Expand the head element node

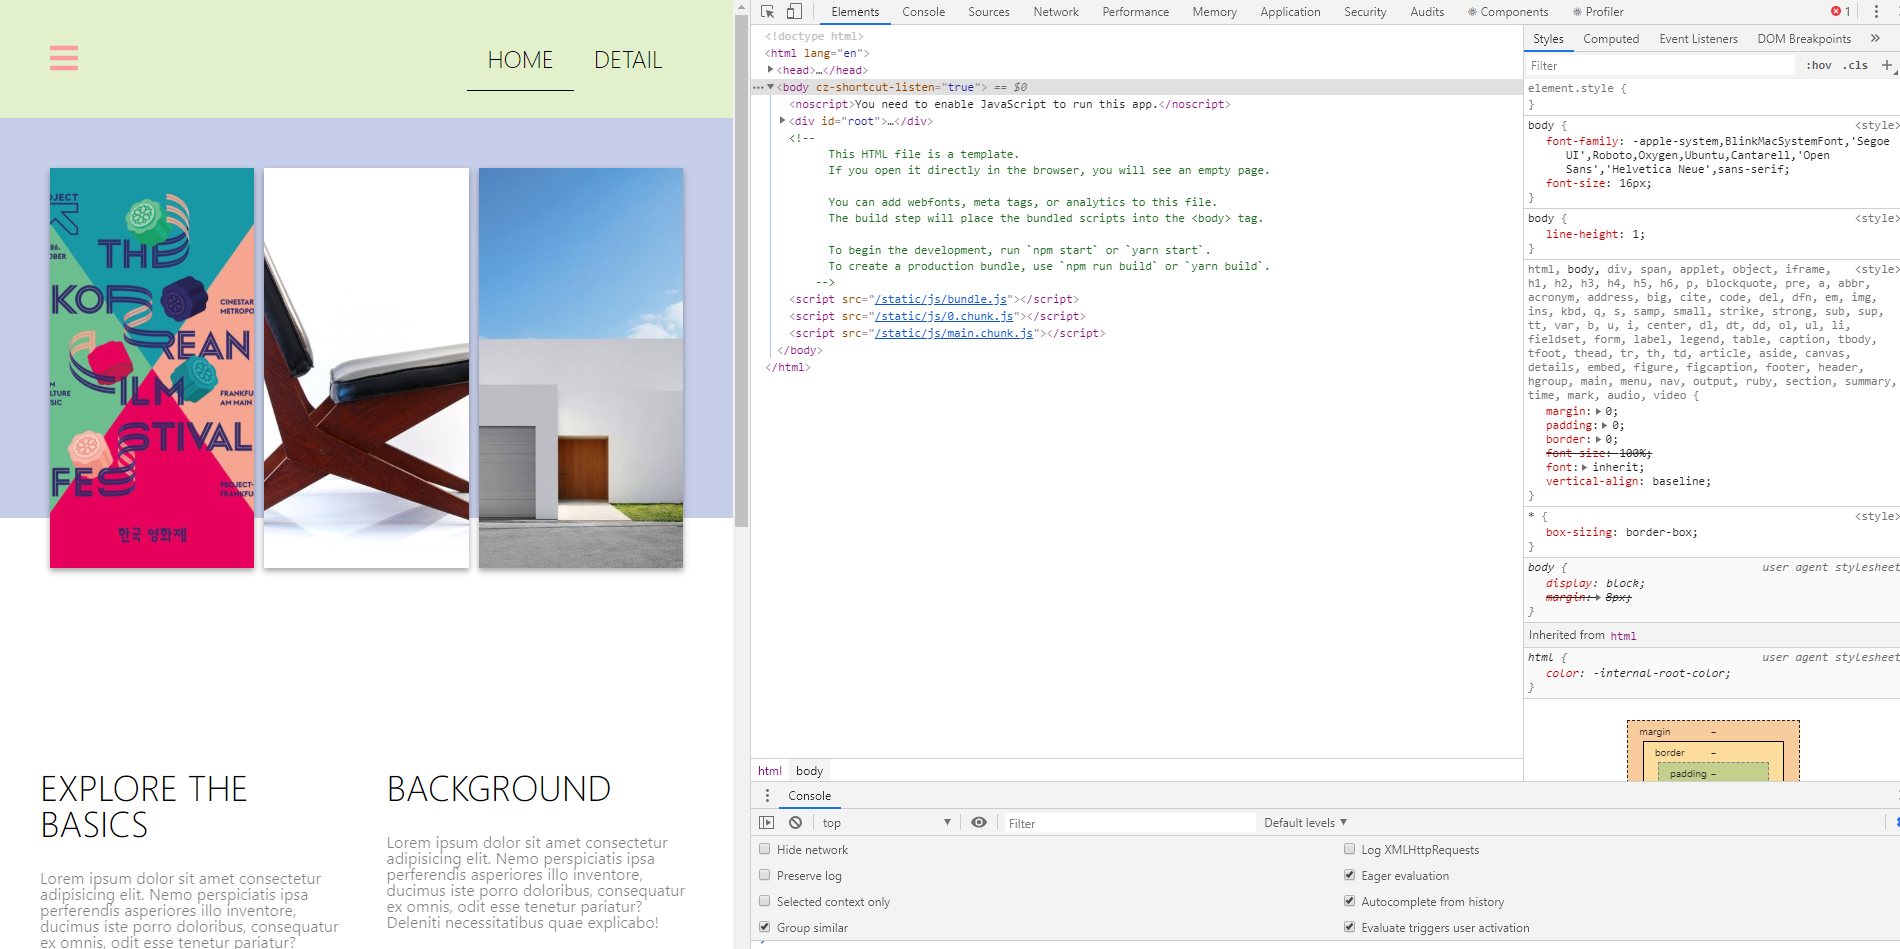tap(770, 70)
